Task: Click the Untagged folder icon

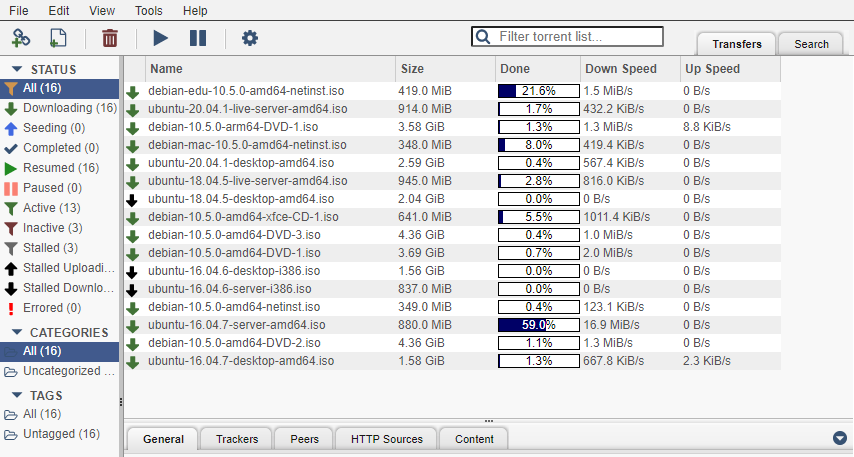Action: [10, 435]
